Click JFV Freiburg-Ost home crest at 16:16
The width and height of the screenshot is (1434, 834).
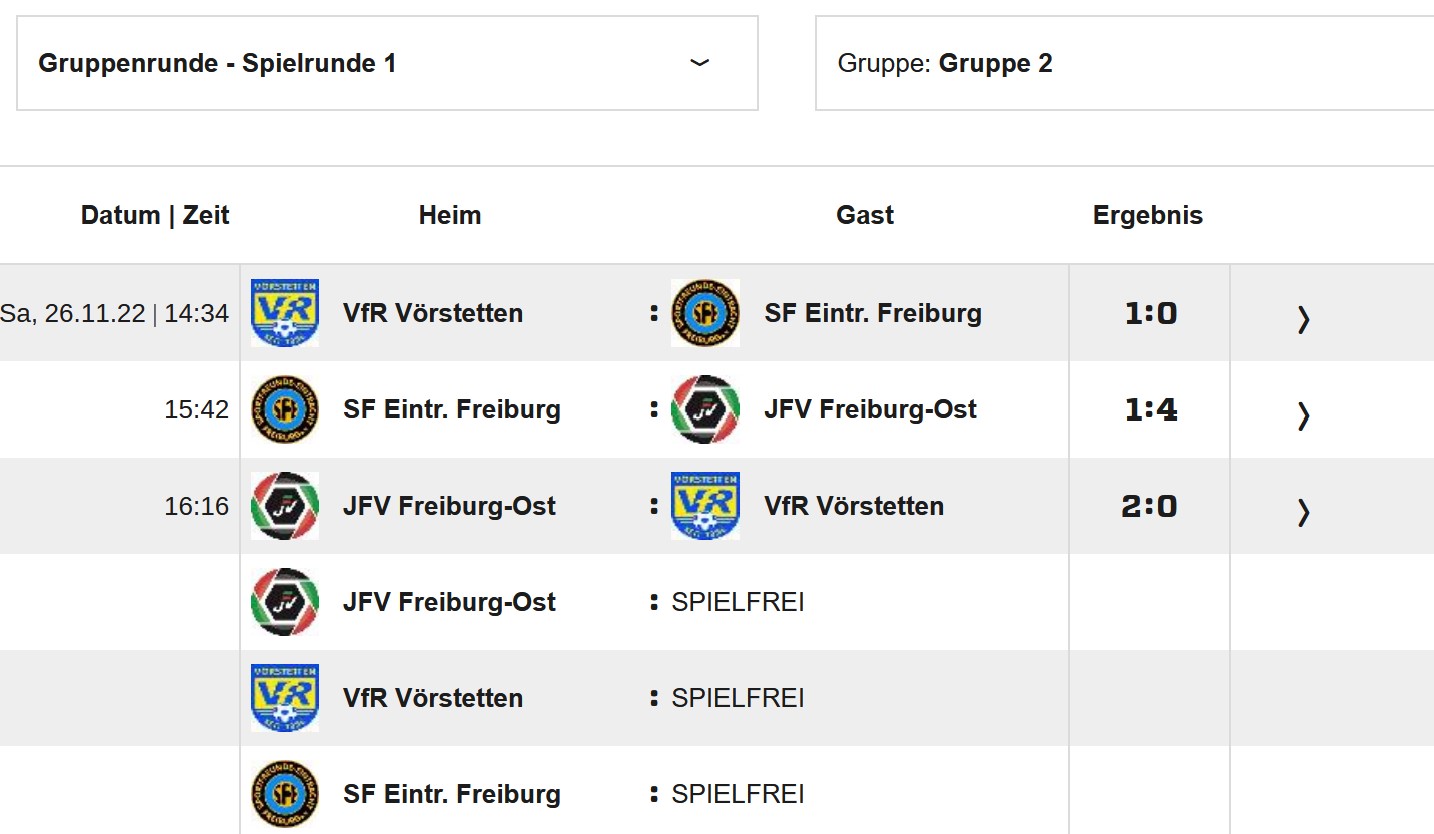coord(285,506)
